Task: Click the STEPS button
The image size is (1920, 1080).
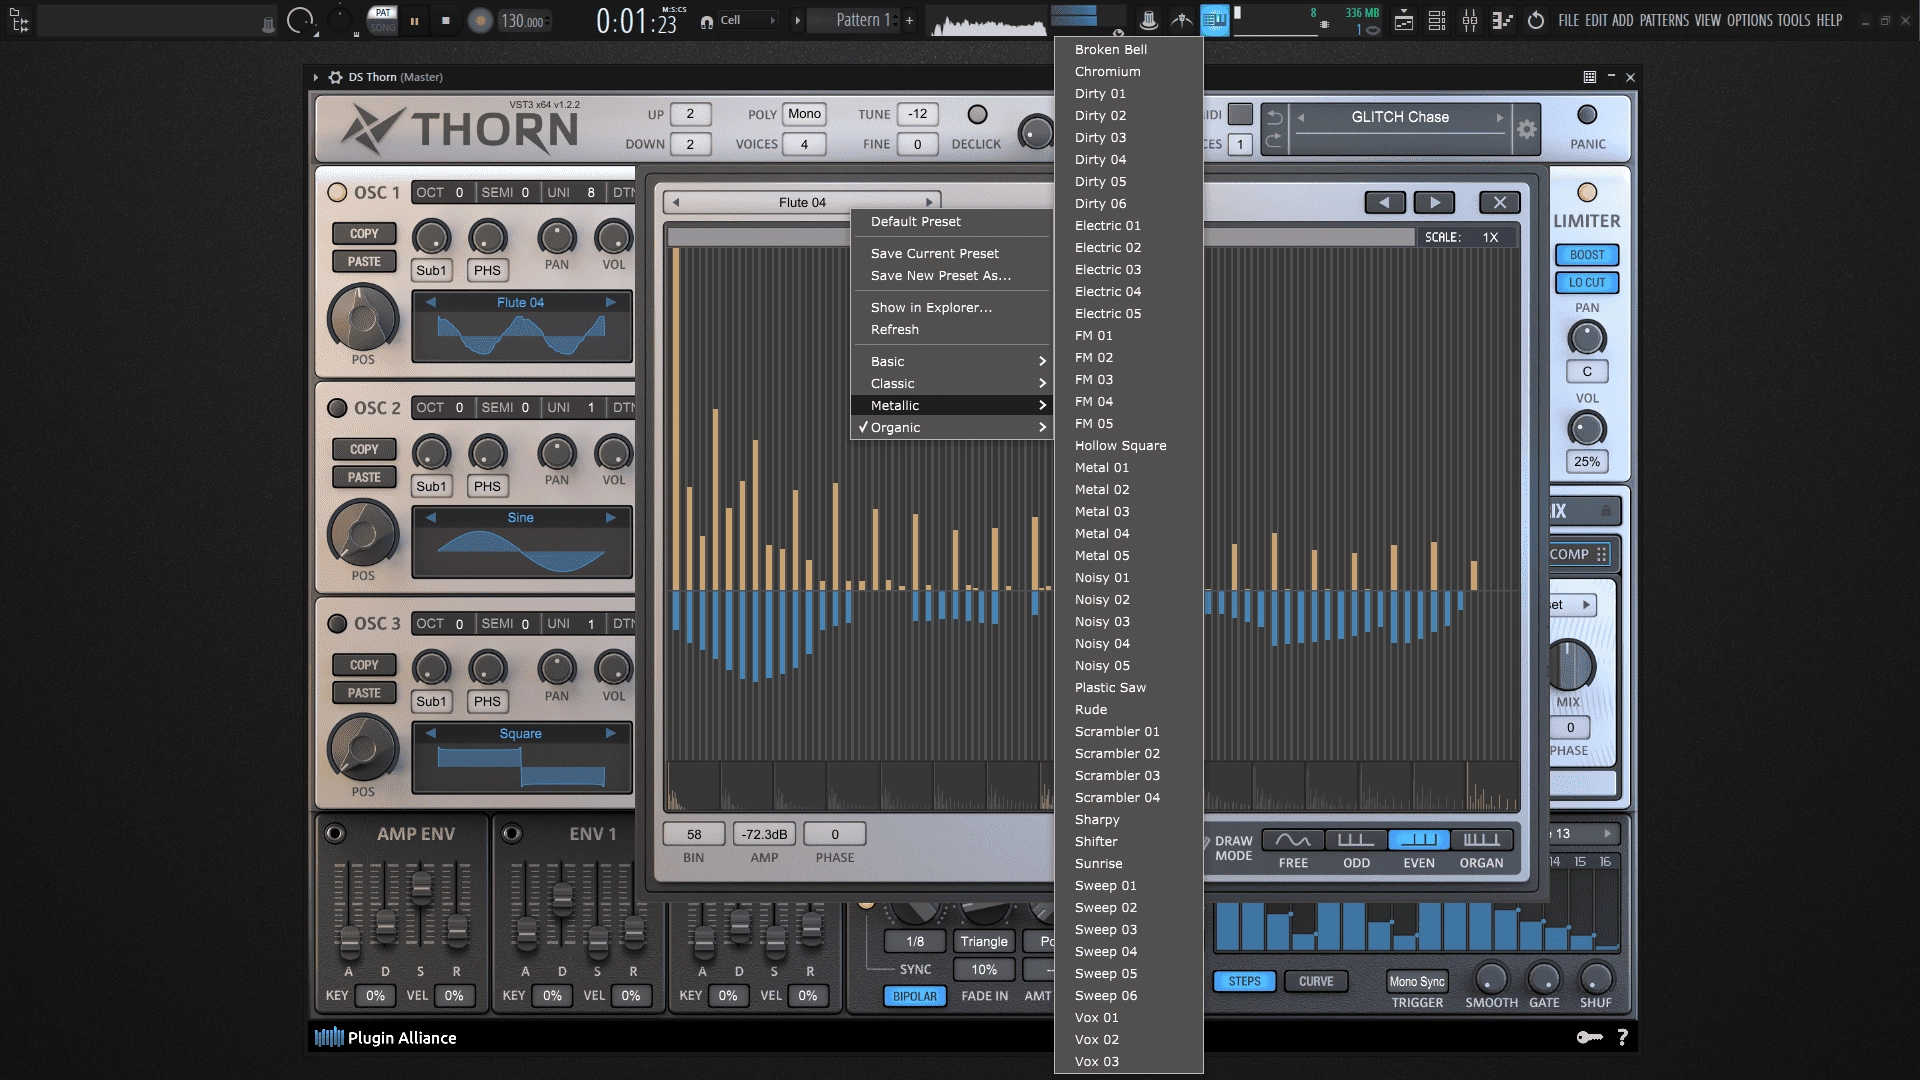Action: click(1244, 982)
